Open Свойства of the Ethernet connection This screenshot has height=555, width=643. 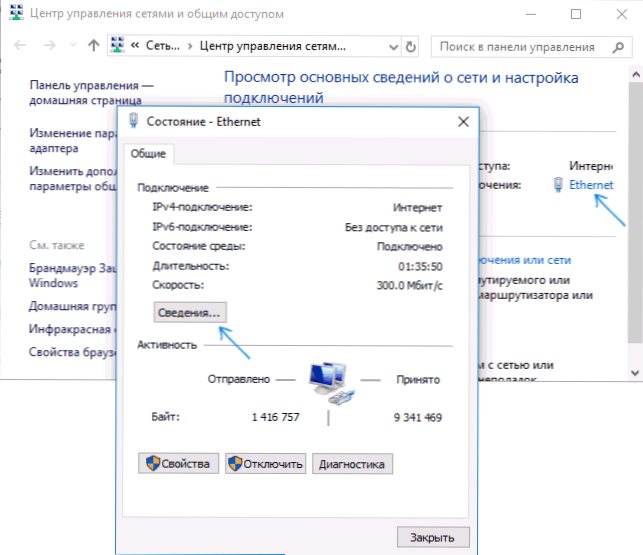click(x=178, y=464)
